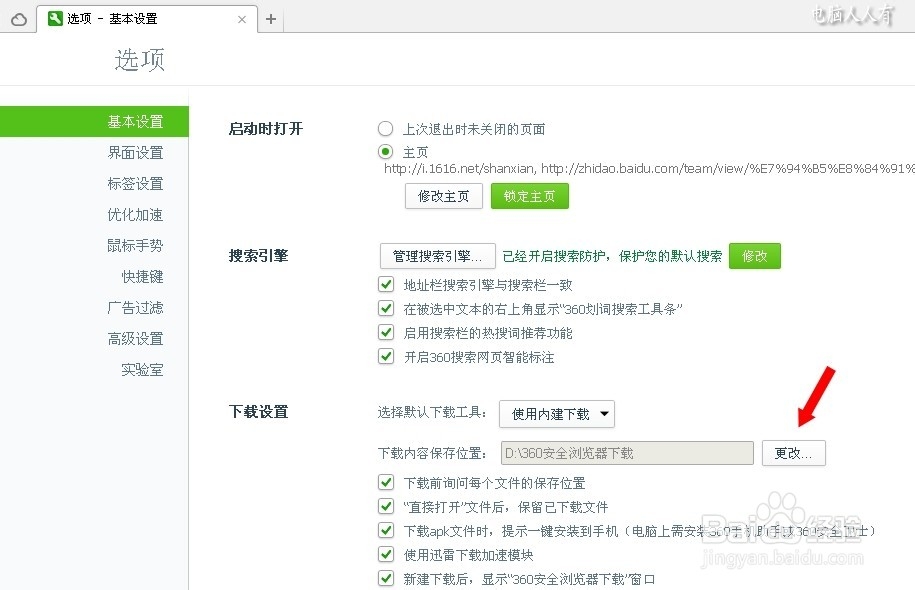Image resolution: width=915 pixels, height=590 pixels.
Task: Toggle 使用迅雷下载加速模块 checkbox
Action: tap(386, 554)
